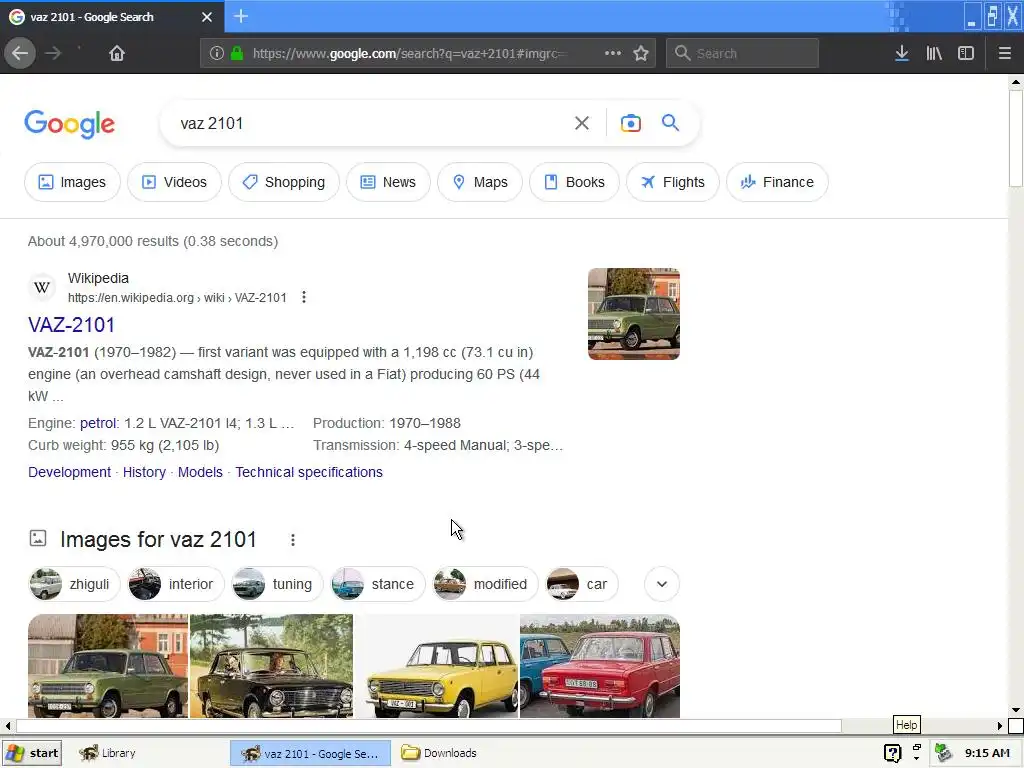Switch to the Shopping search tab
This screenshot has width=1024, height=768.
point(284,182)
